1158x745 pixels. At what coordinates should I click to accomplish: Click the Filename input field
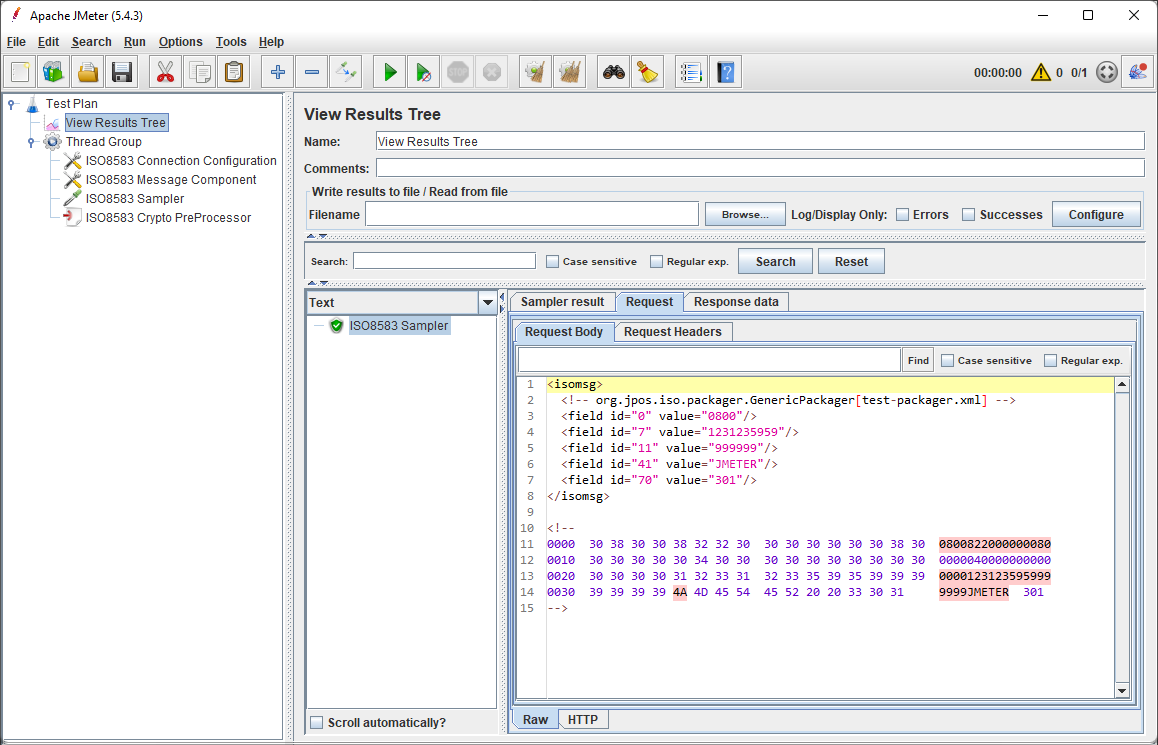click(531, 215)
